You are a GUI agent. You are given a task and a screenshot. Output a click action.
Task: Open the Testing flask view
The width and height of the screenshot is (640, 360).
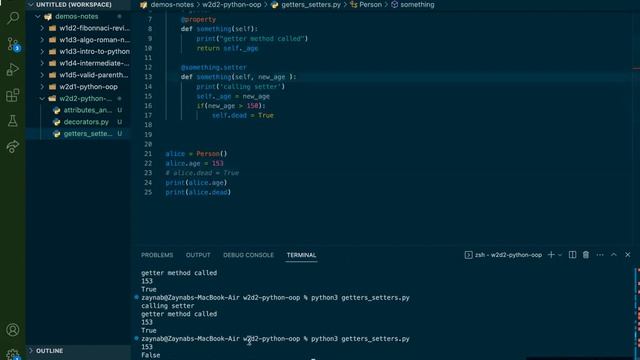pos(13,121)
